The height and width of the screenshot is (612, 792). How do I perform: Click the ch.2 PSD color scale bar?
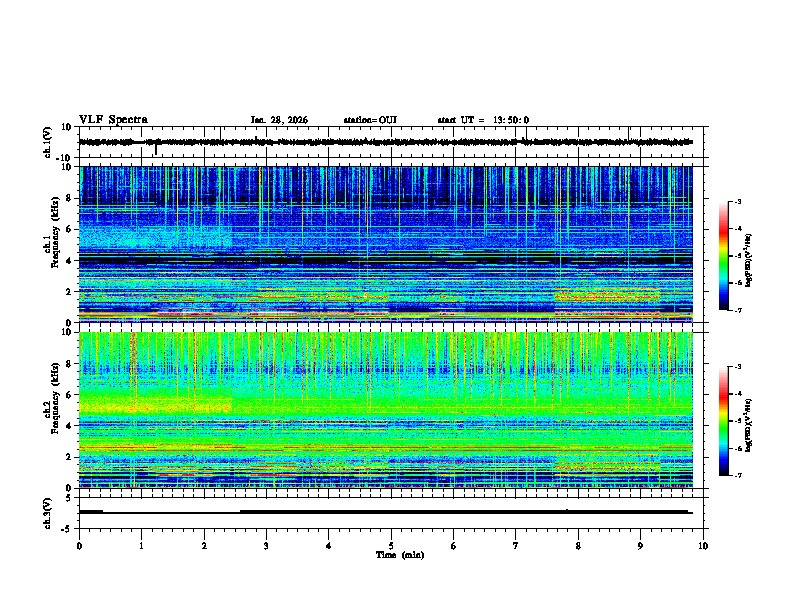coord(724,421)
